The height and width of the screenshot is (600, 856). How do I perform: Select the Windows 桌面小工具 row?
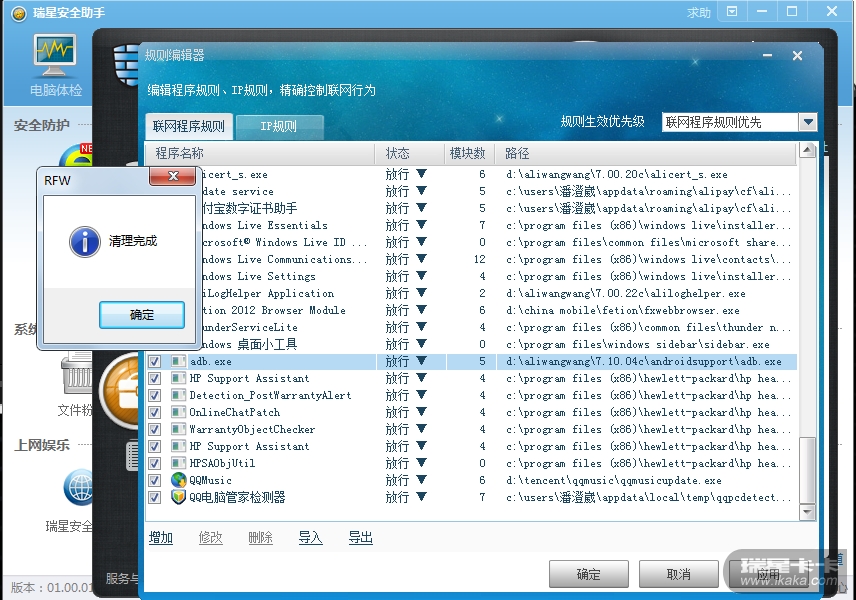pyautogui.click(x=472, y=344)
